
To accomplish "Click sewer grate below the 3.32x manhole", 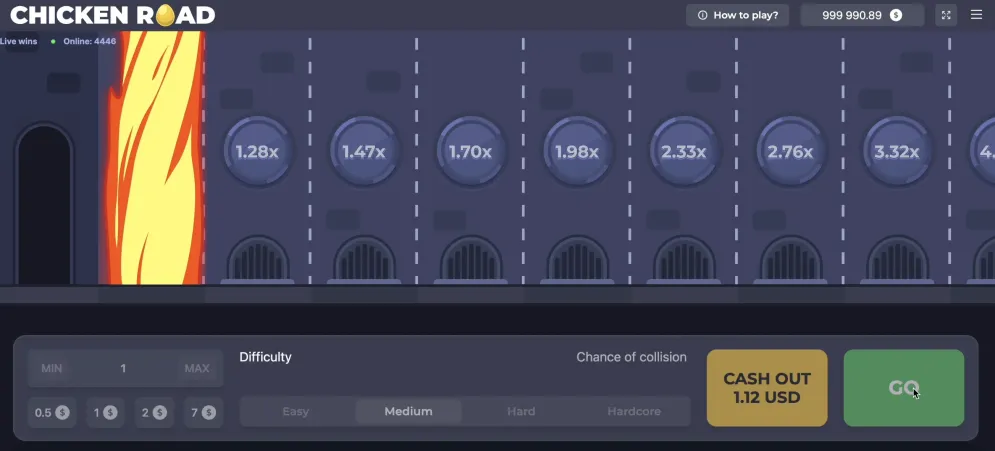I will click(x=897, y=260).
